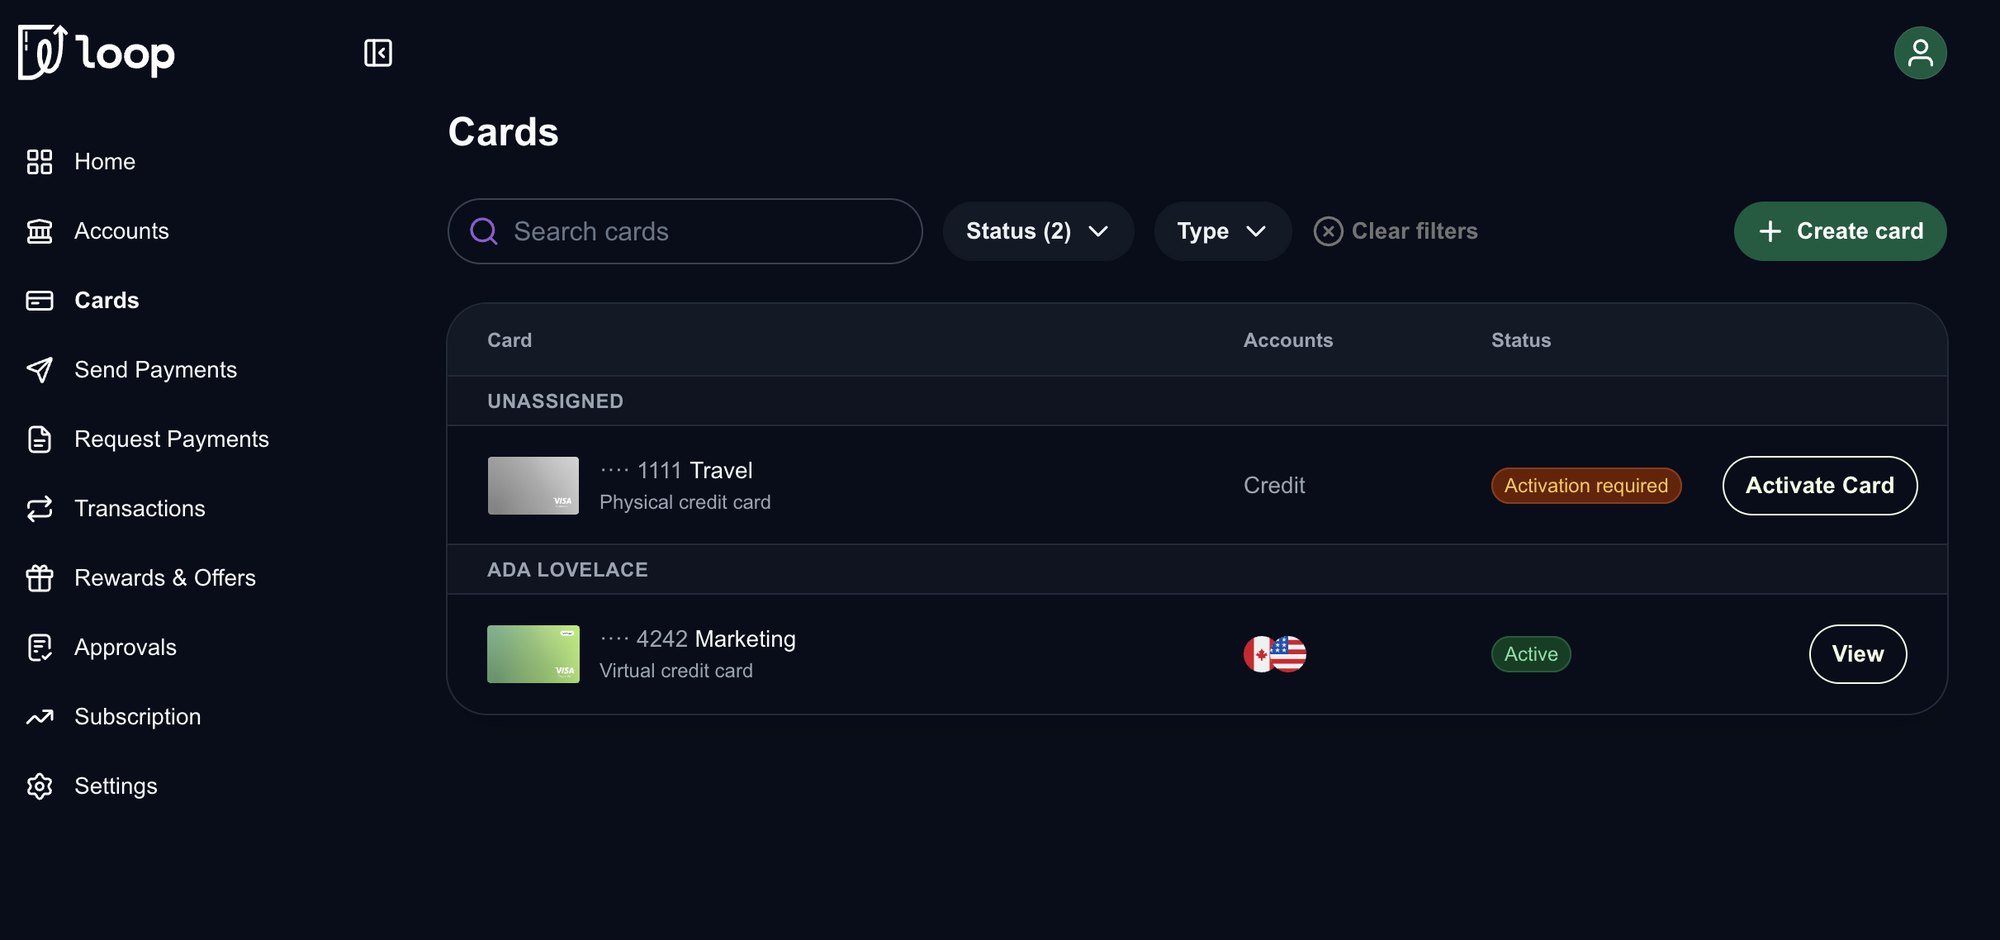The width and height of the screenshot is (2000, 940).
Task: Expand the Type filter dropdown
Action: click(1222, 231)
